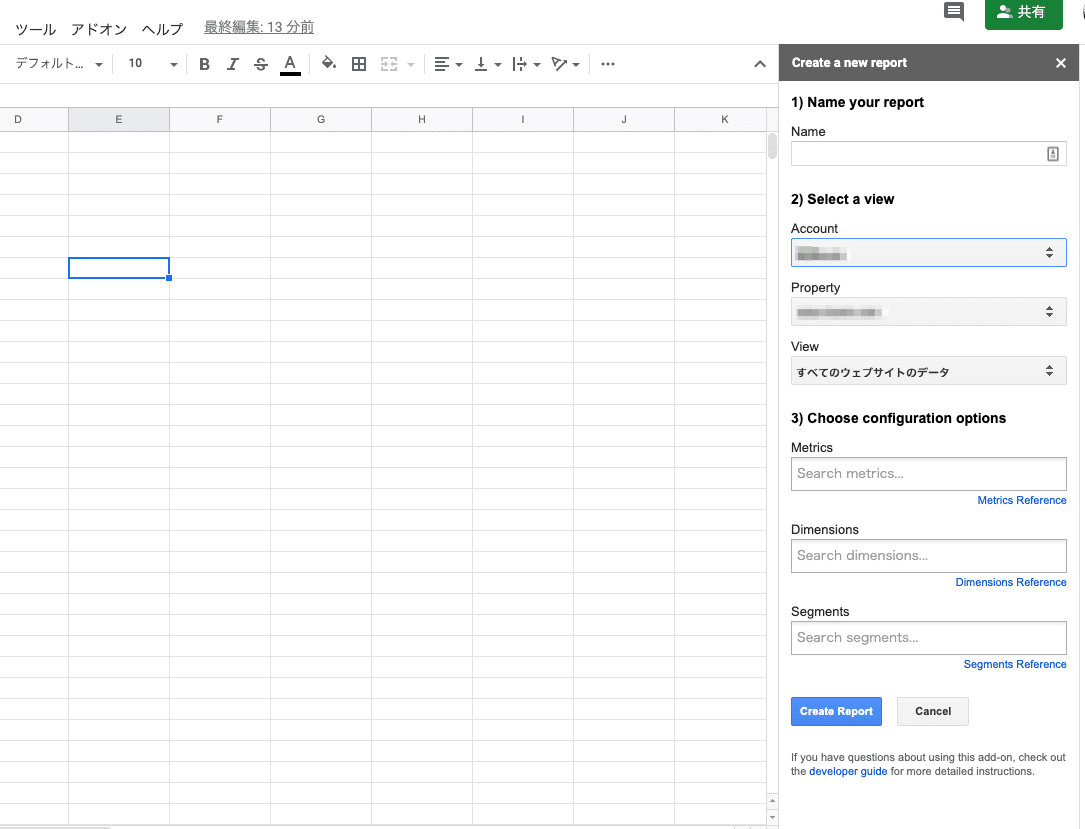Open the borders tool
This screenshot has width=1085, height=829.
(x=358, y=64)
